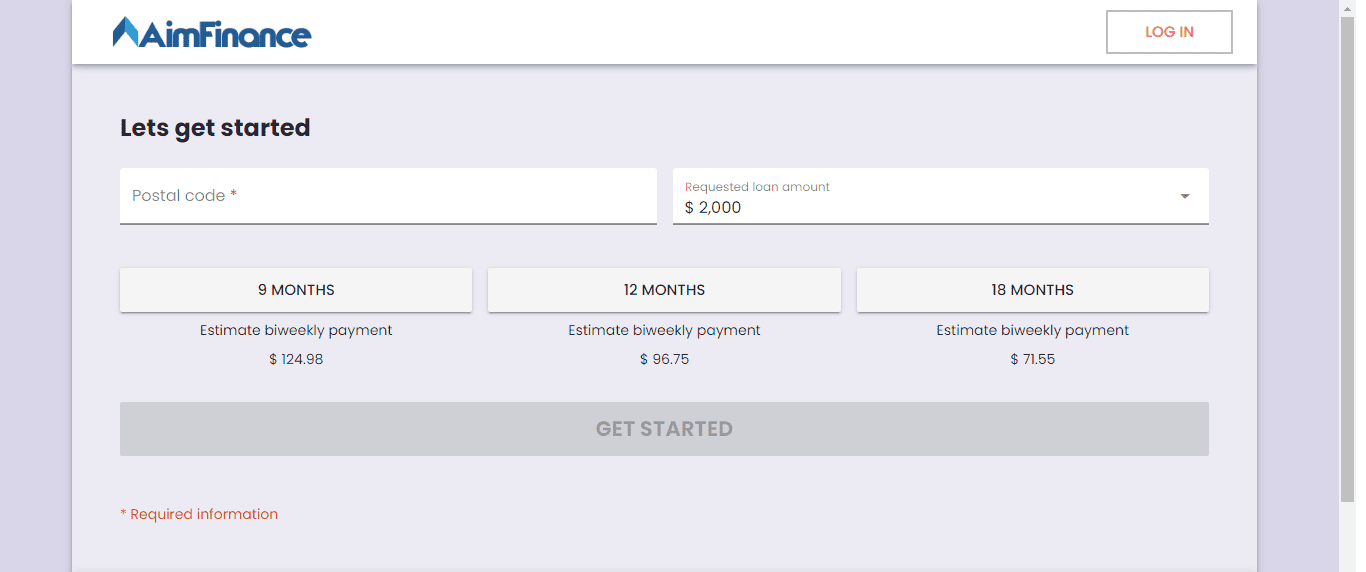Click the $ 71.55 biweekly payment amount
The width and height of the screenshot is (1366, 572).
[x=1032, y=359]
